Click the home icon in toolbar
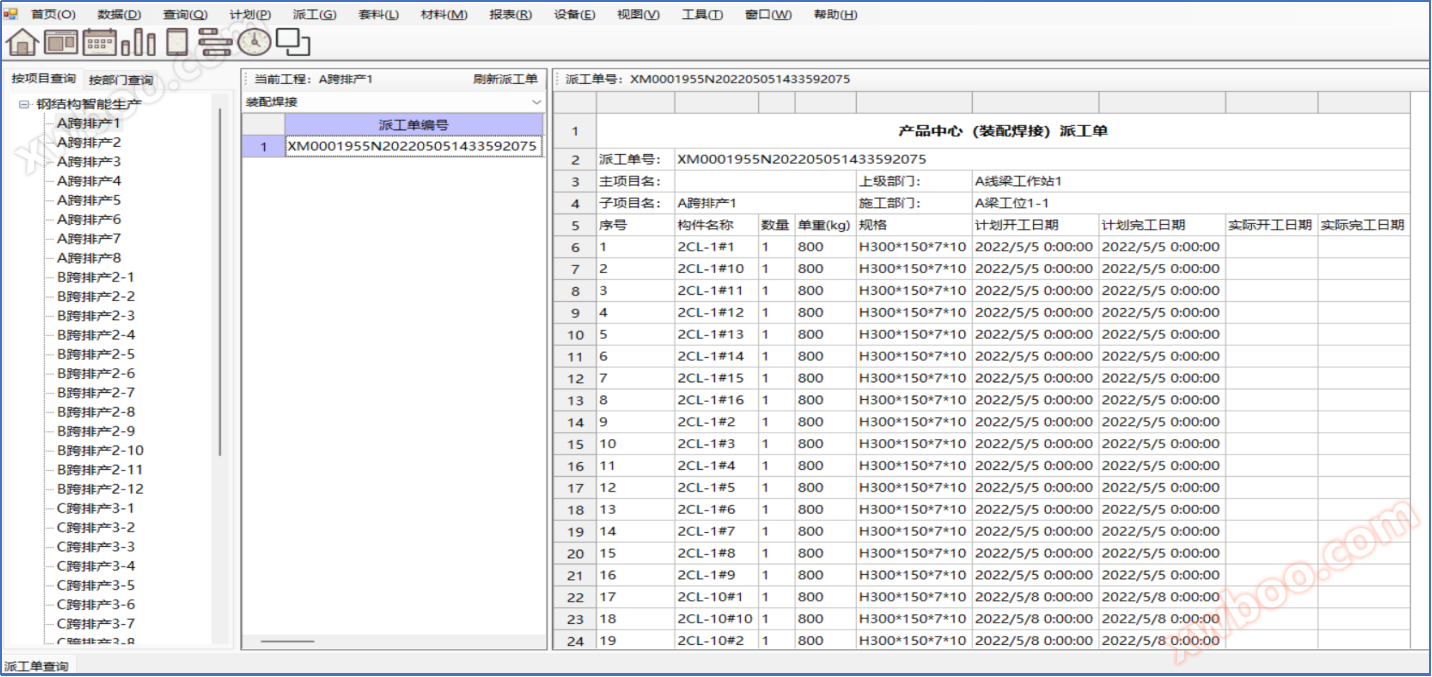This screenshot has height=677, width=1432. [x=22, y=42]
